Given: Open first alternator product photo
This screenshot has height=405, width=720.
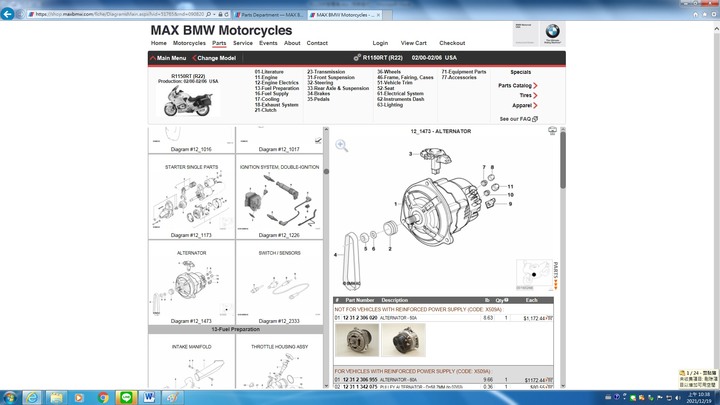Looking at the screenshot, I should click(357, 340).
